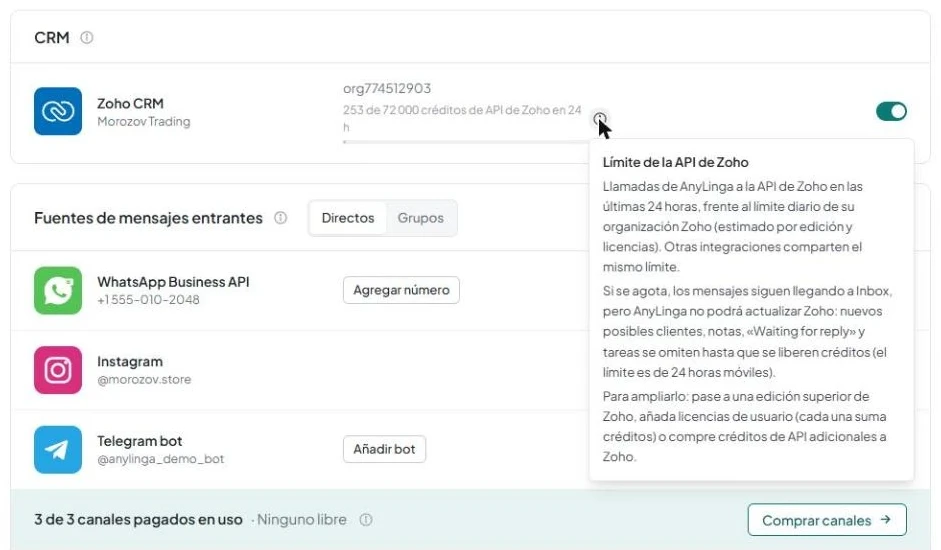Click the Zoho CRM logo icon
941x550 pixels.
pyautogui.click(x=58, y=111)
